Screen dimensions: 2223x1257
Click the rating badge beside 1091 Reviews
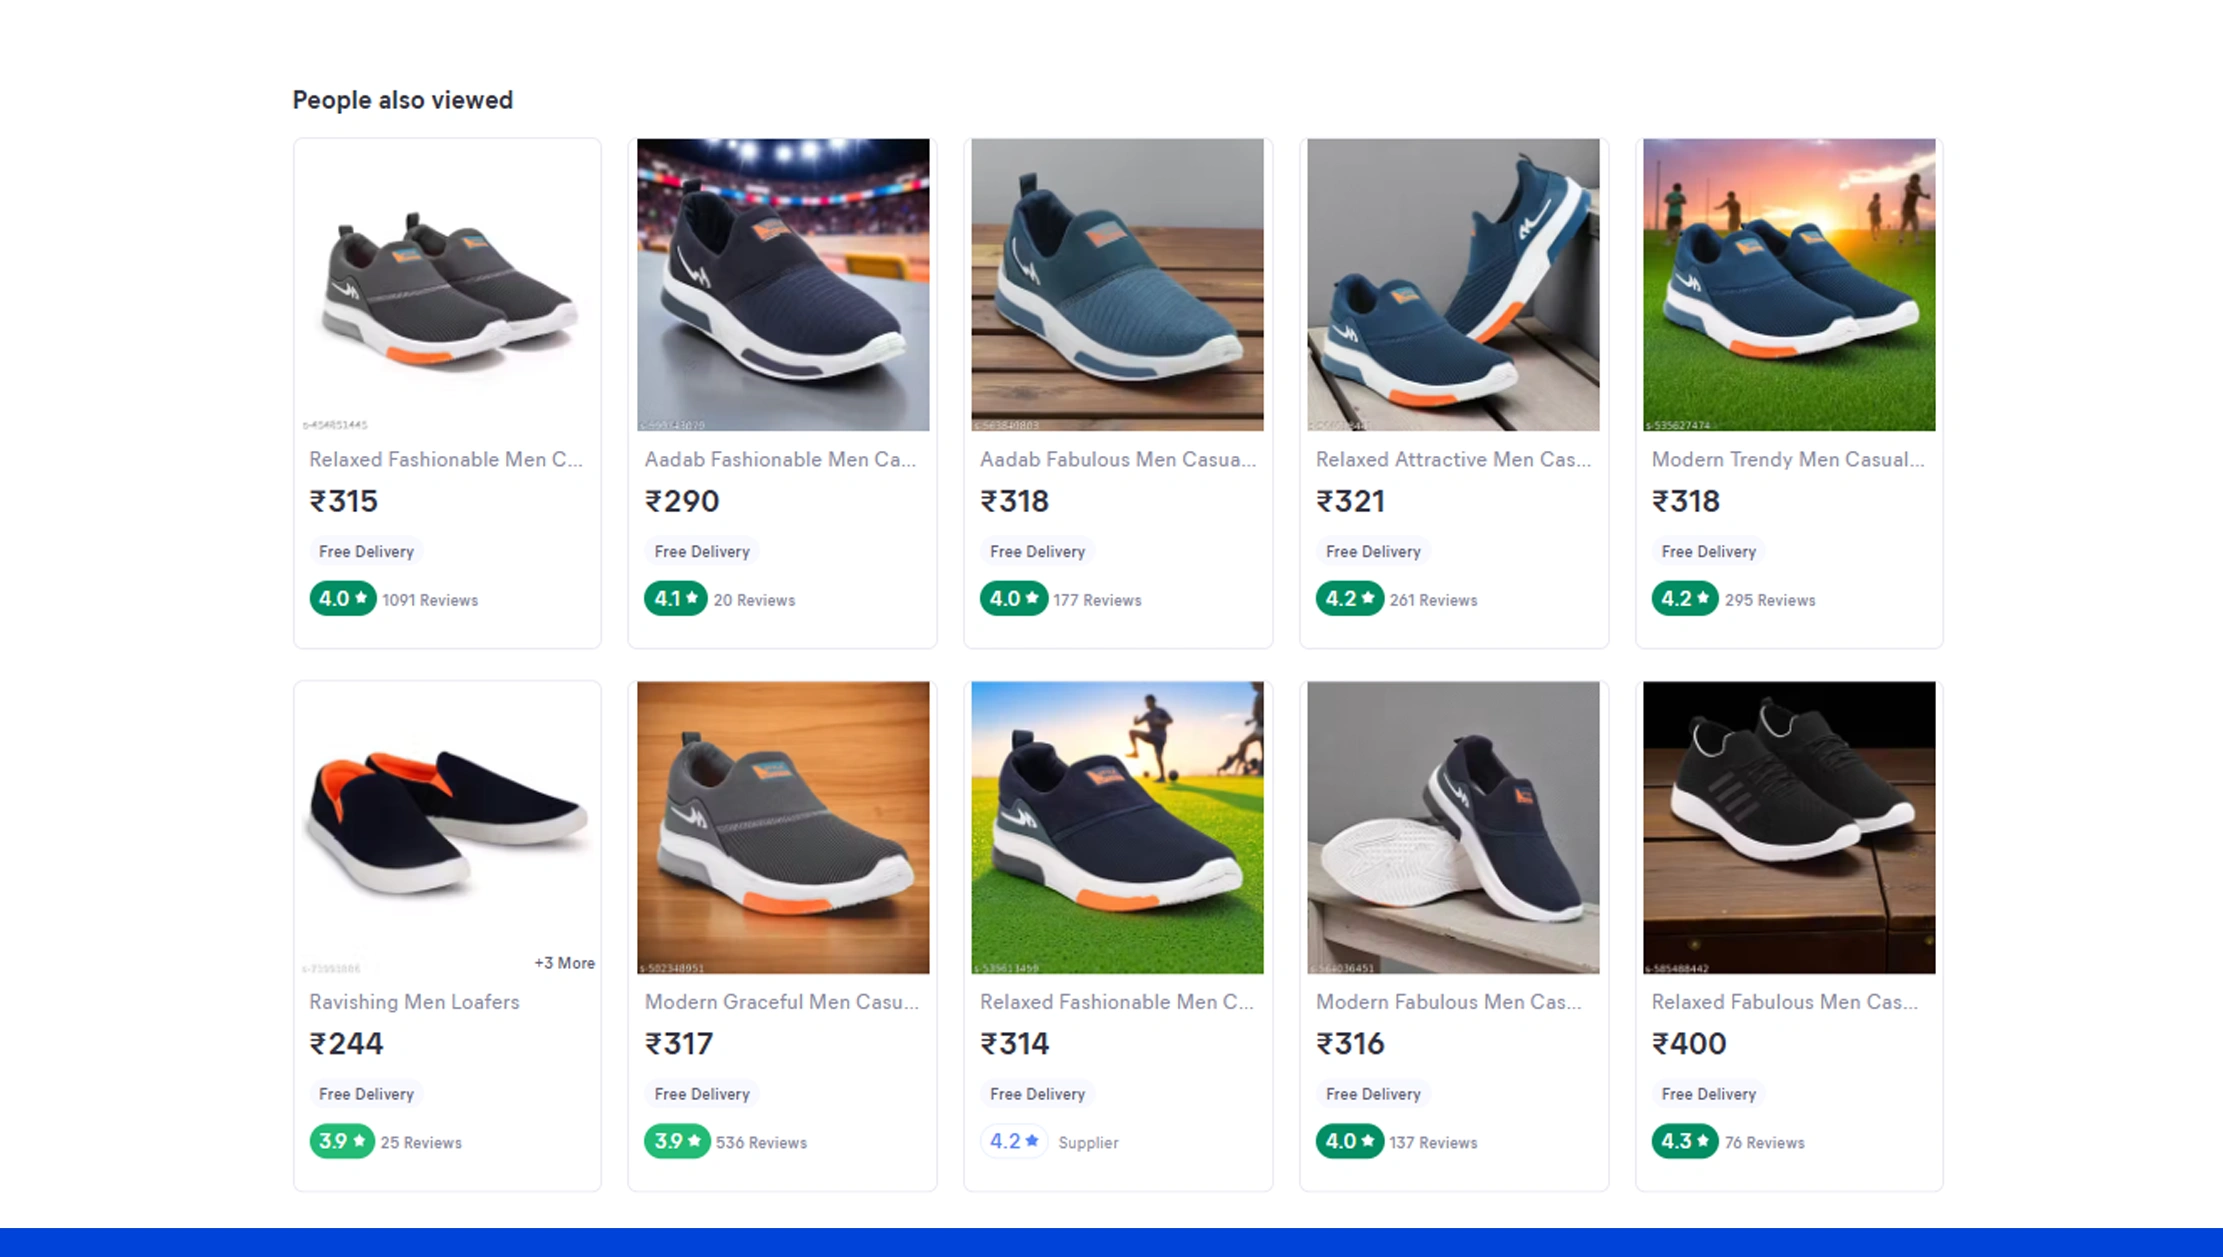(342, 599)
